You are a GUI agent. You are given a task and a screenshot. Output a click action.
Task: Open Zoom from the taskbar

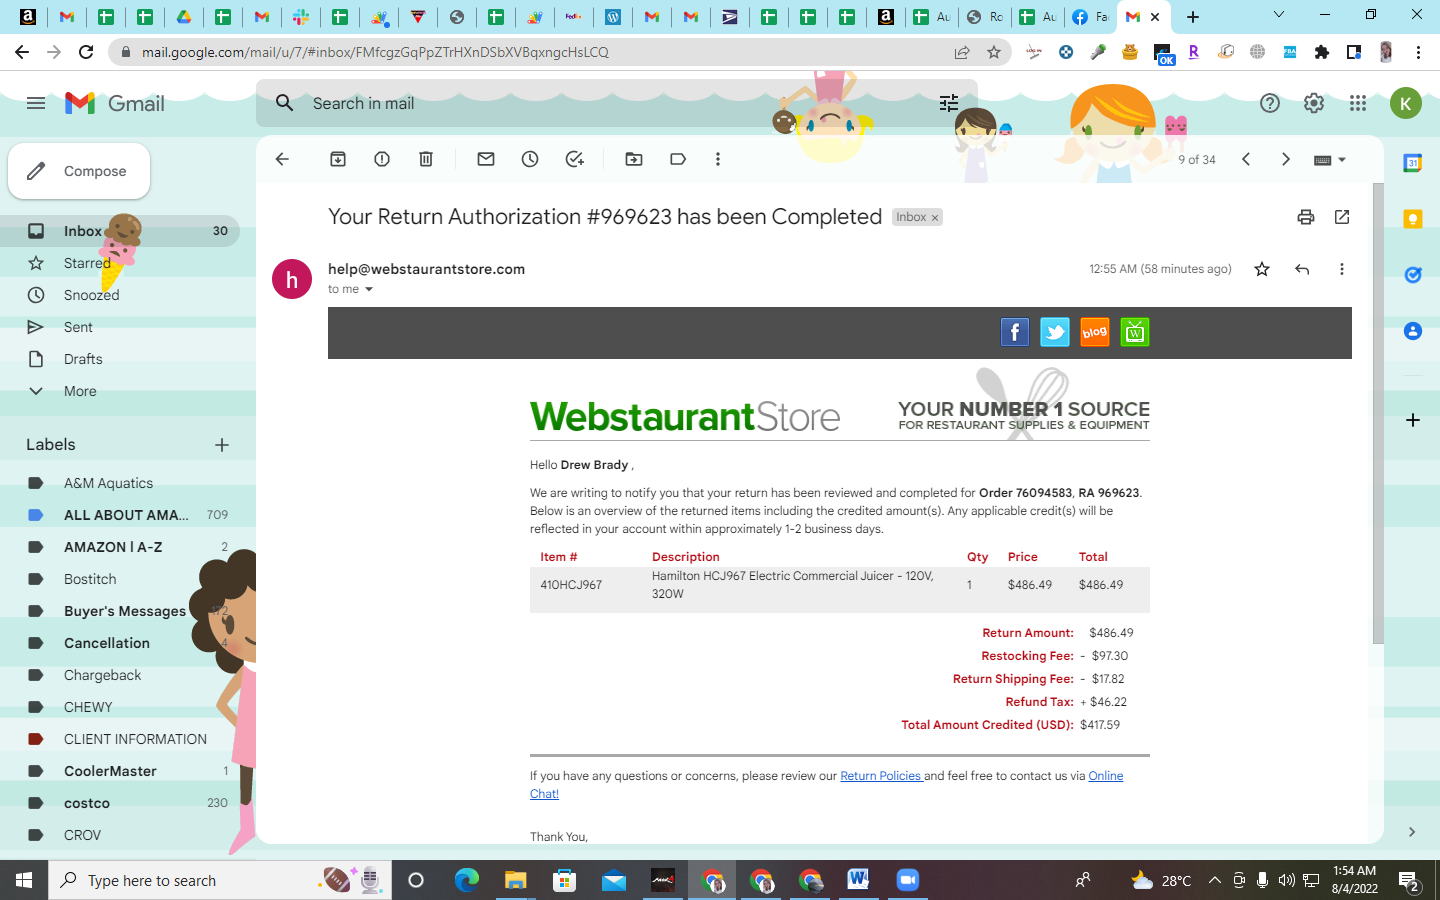[x=907, y=880]
